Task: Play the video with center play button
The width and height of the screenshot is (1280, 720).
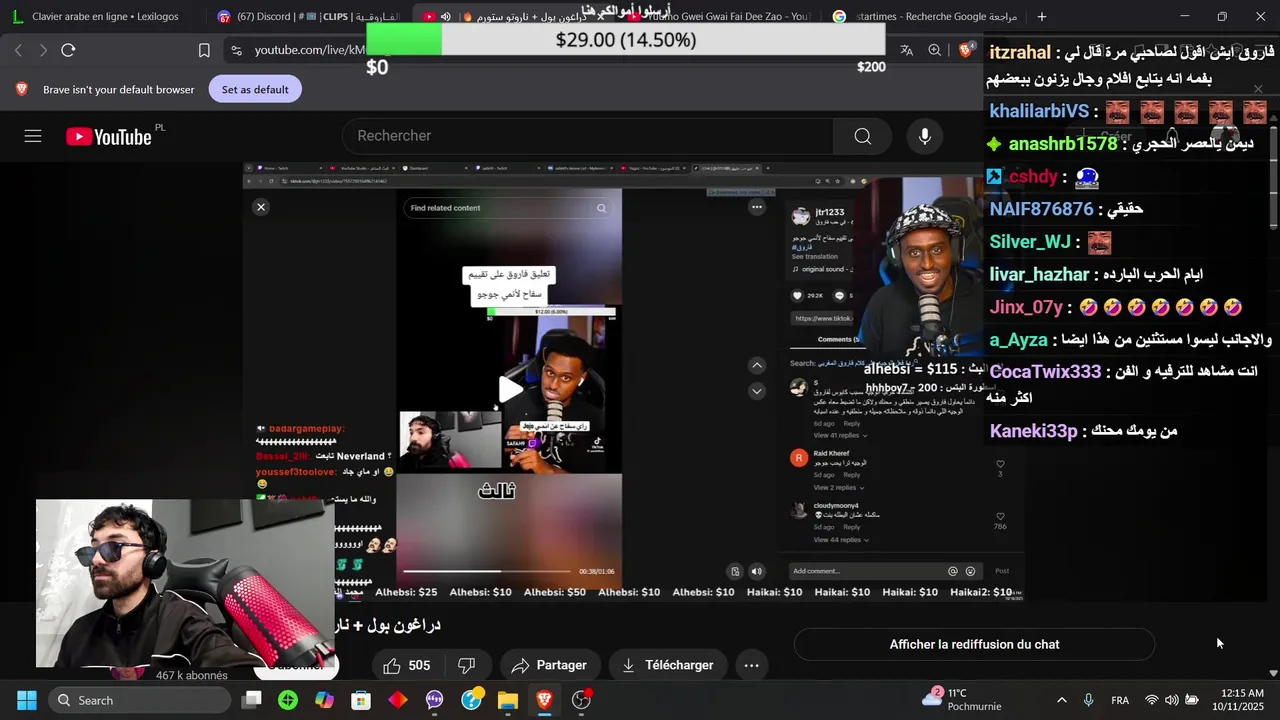Action: [511, 389]
